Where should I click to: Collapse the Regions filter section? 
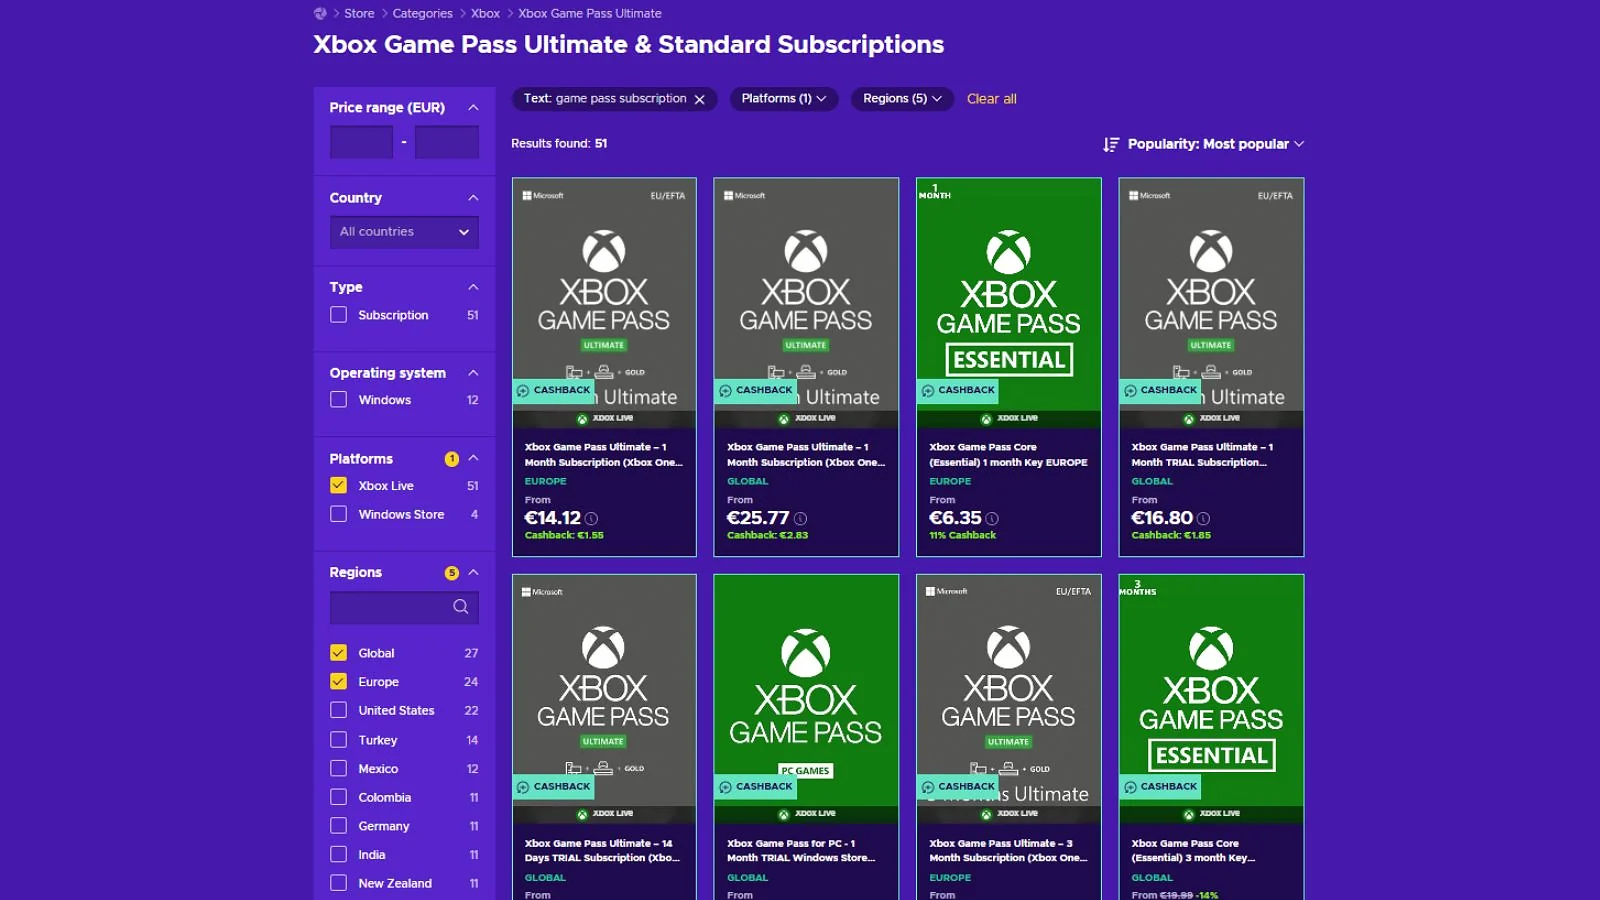pos(474,573)
